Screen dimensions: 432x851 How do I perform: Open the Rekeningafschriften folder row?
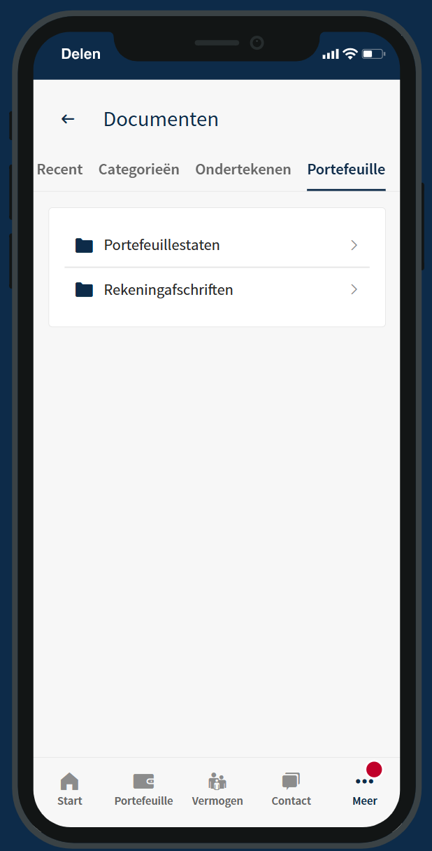[x=217, y=290]
